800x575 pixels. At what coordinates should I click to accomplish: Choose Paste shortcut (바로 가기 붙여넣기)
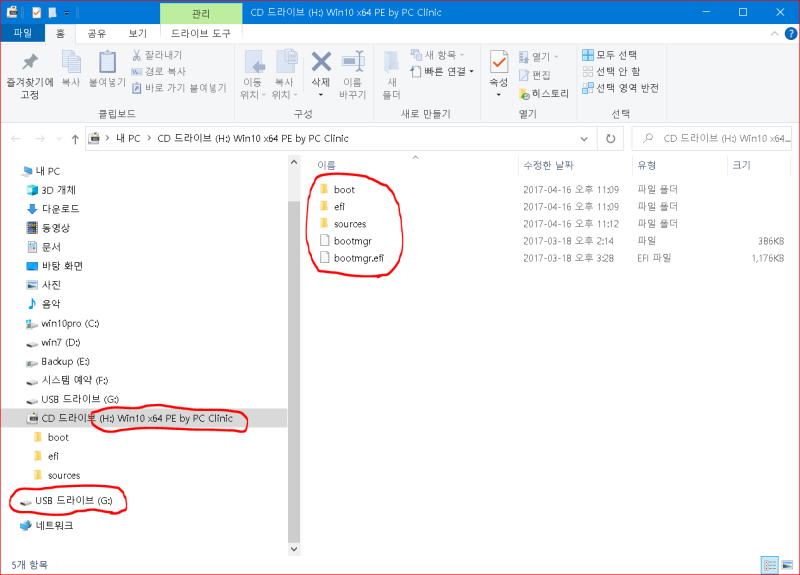(179, 88)
